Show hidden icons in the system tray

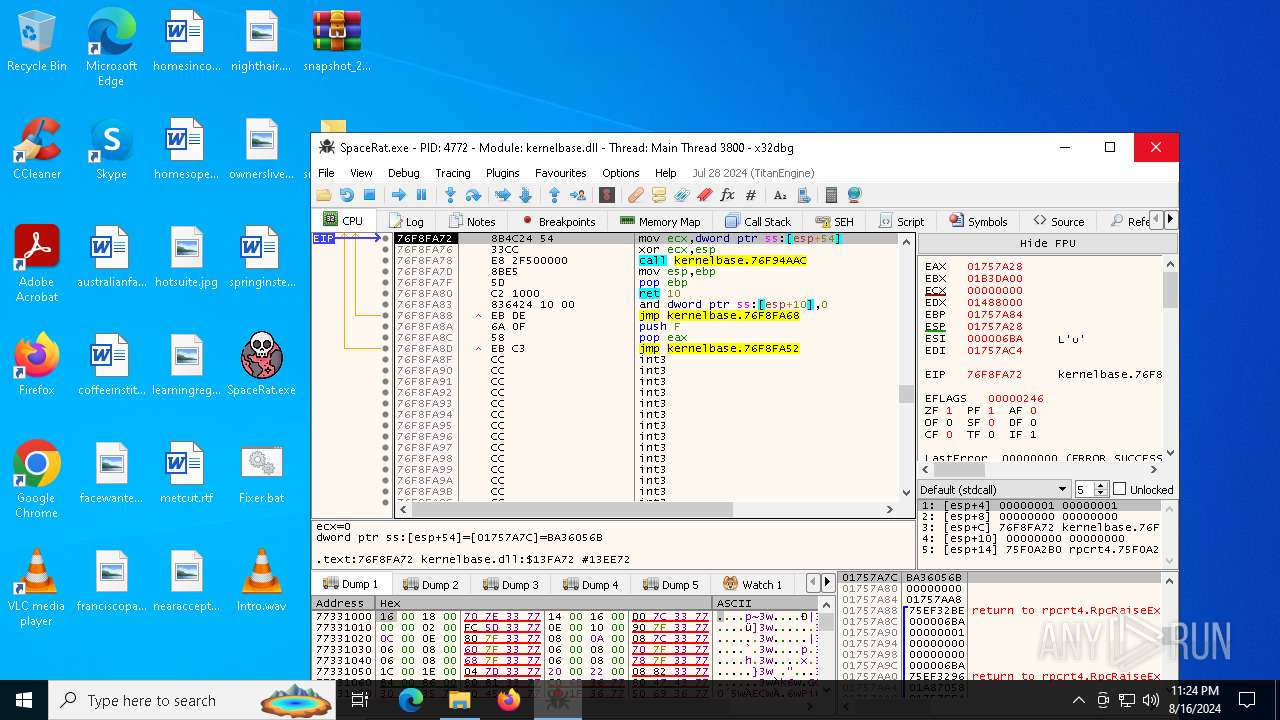[x=1078, y=700]
